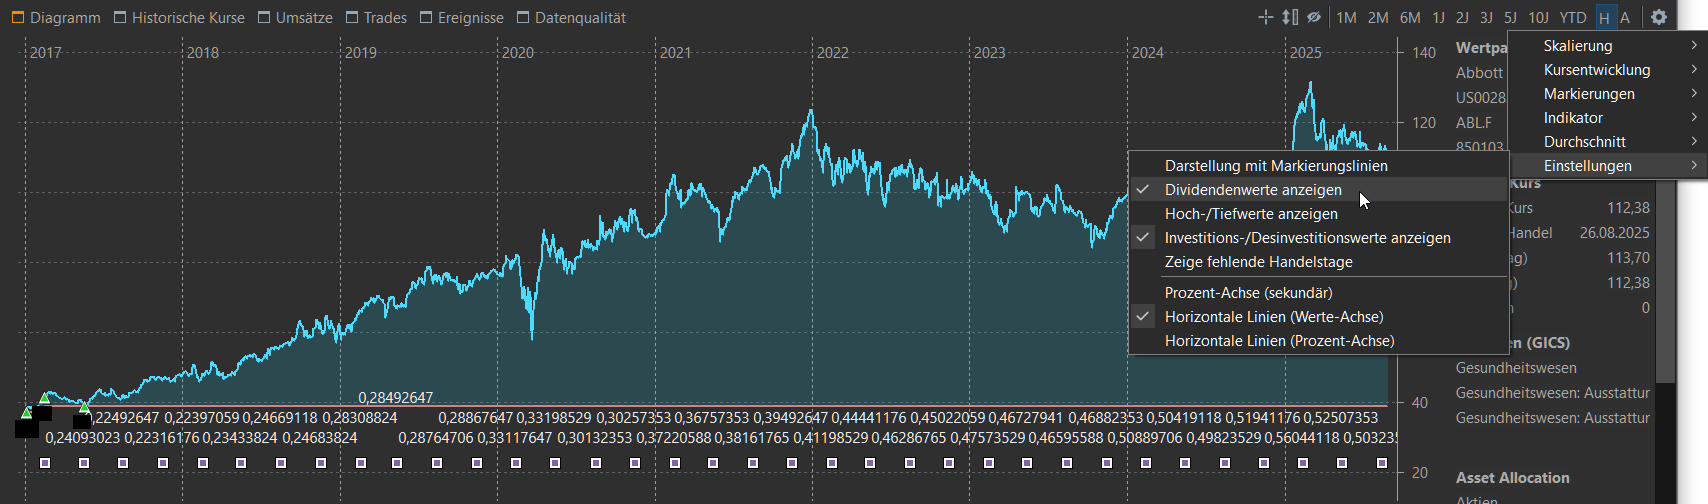Image resolution: width=1708 pixels, height=504 pixels.
Task: Set chart range to 6M
Action: point(1410,18)
